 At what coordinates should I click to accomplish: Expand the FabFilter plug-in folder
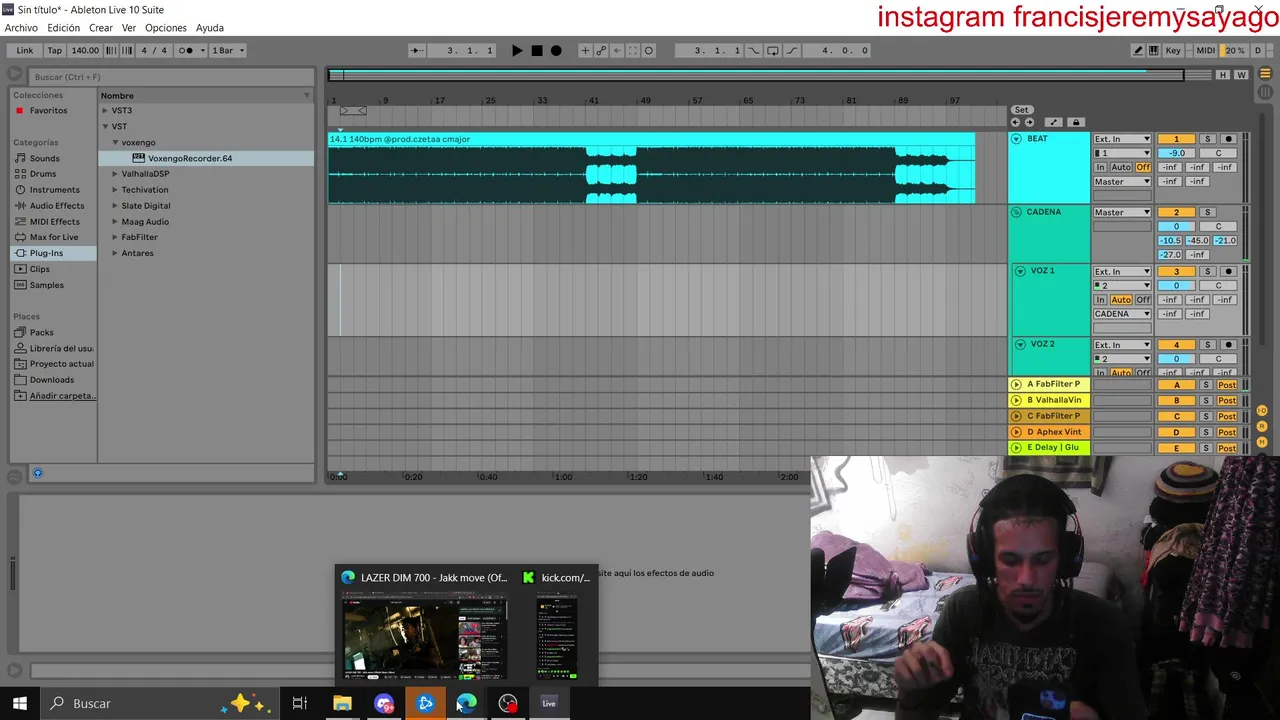click(115, 237)
